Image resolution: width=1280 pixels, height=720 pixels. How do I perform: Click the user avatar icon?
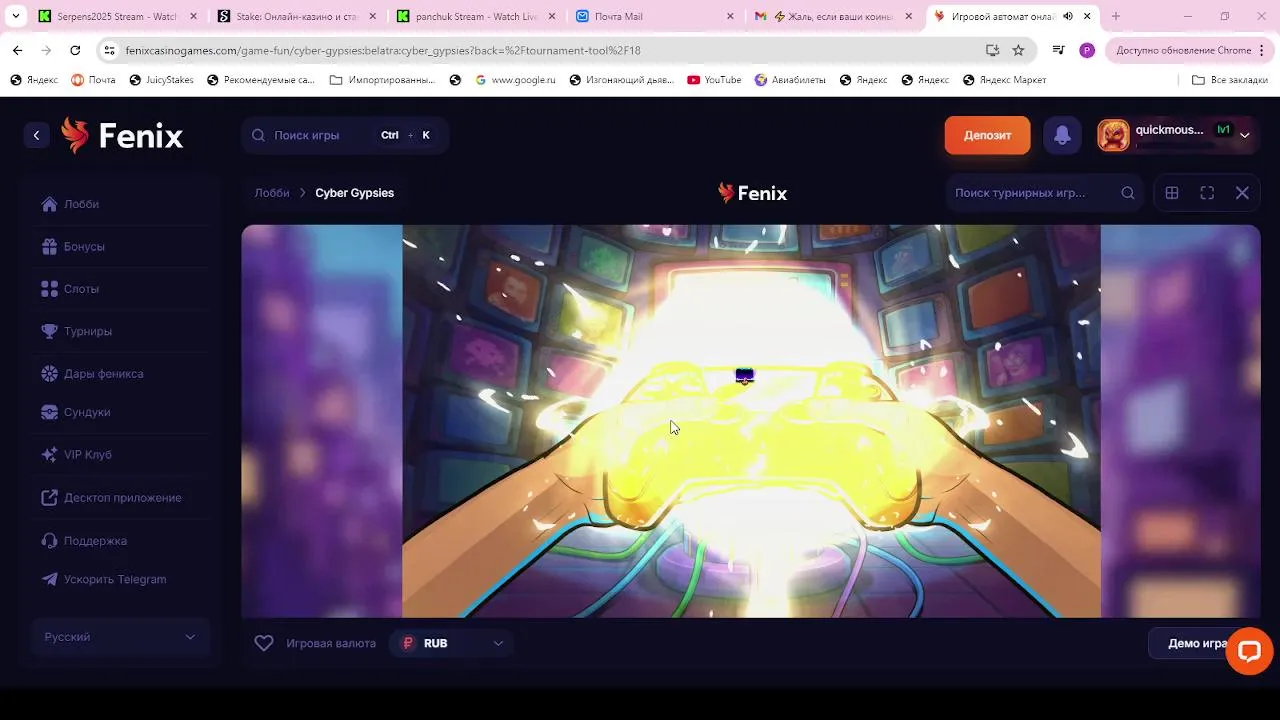(x=1113, y=135)
